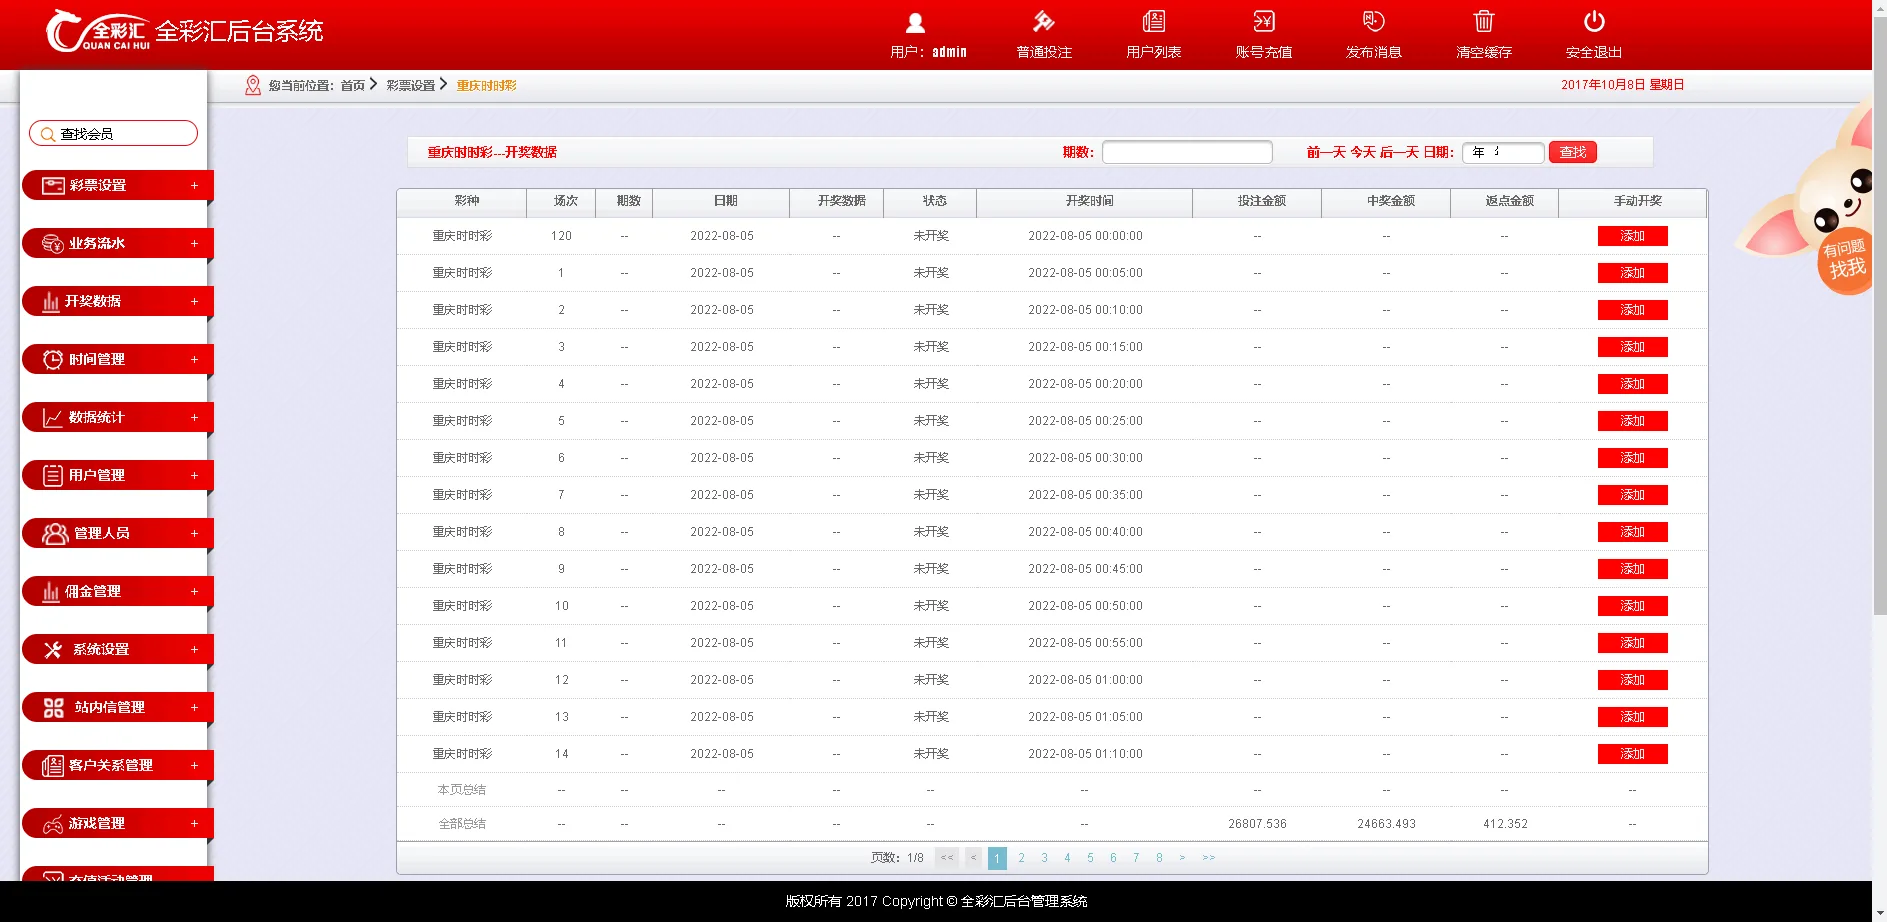Open 发布消息 message icon

tap(1373, 21)
